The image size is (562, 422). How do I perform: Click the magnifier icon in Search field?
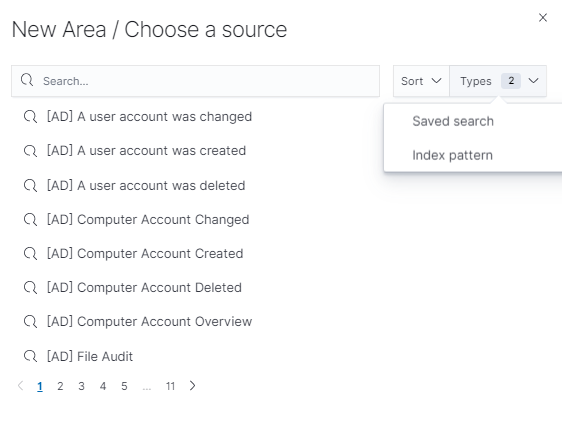27,80
